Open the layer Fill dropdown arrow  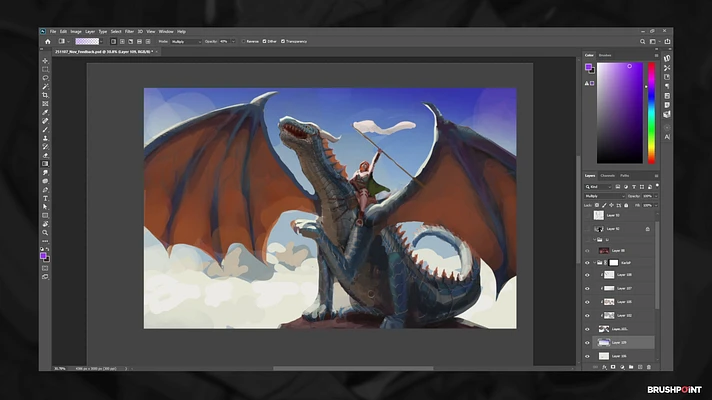tap(656, 205)
